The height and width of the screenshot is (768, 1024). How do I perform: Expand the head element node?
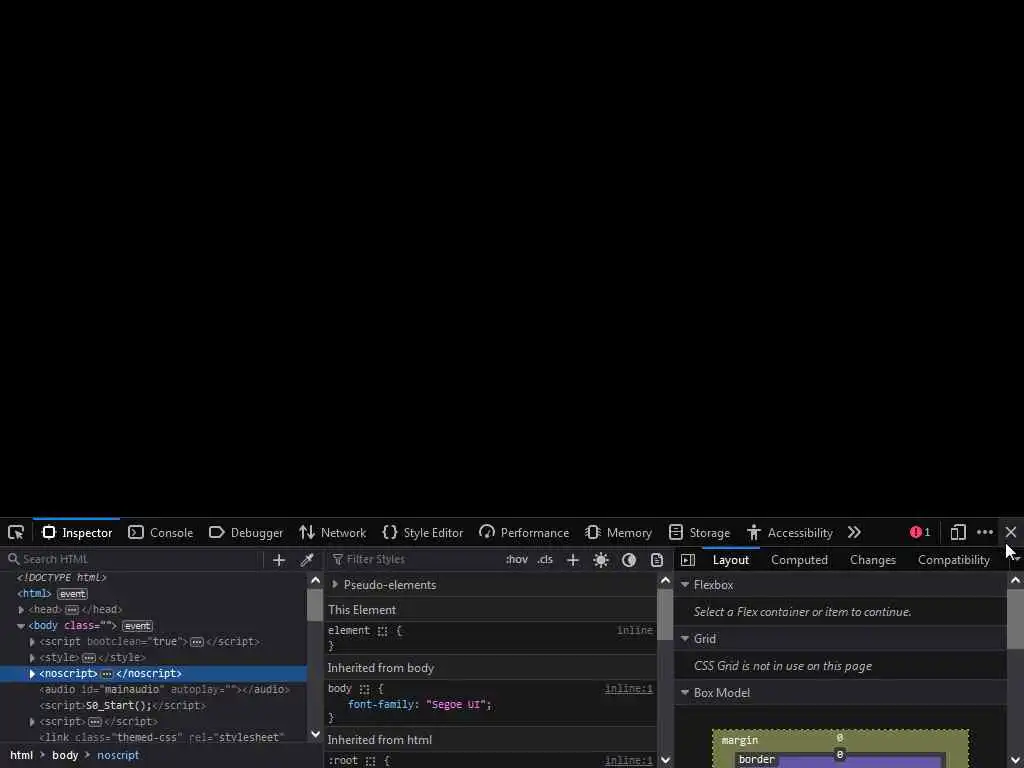point(22,609)
